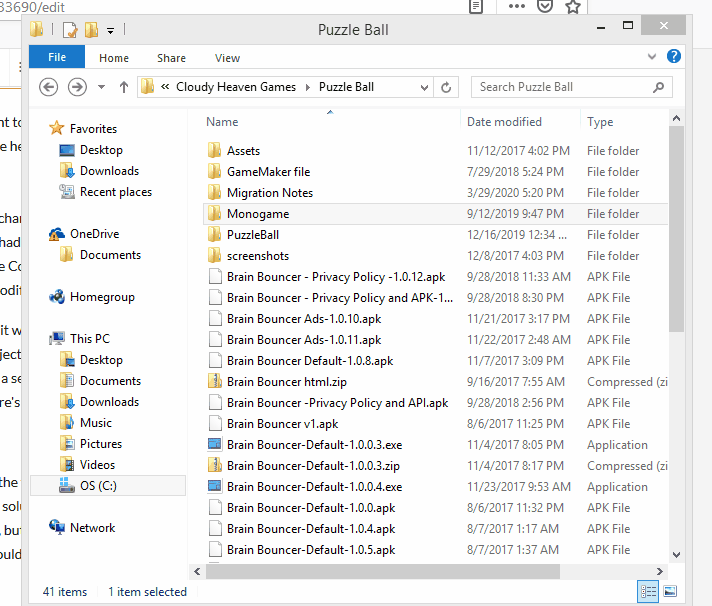Open Customize Quick Access Toolbar dropdown
Viewport: 712px width, 606px height.
tap(110, 31)
